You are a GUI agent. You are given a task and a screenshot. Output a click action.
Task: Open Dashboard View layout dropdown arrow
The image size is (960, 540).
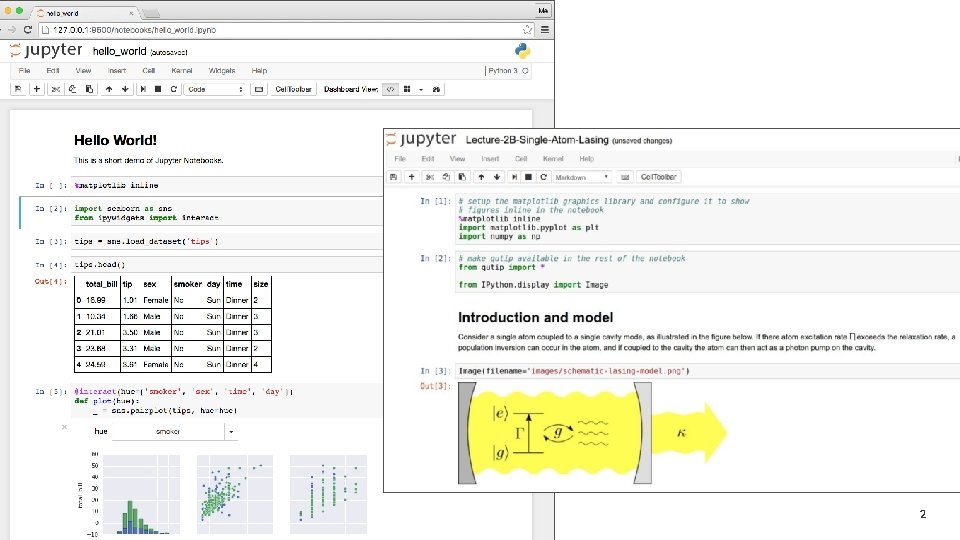[421, 89]
